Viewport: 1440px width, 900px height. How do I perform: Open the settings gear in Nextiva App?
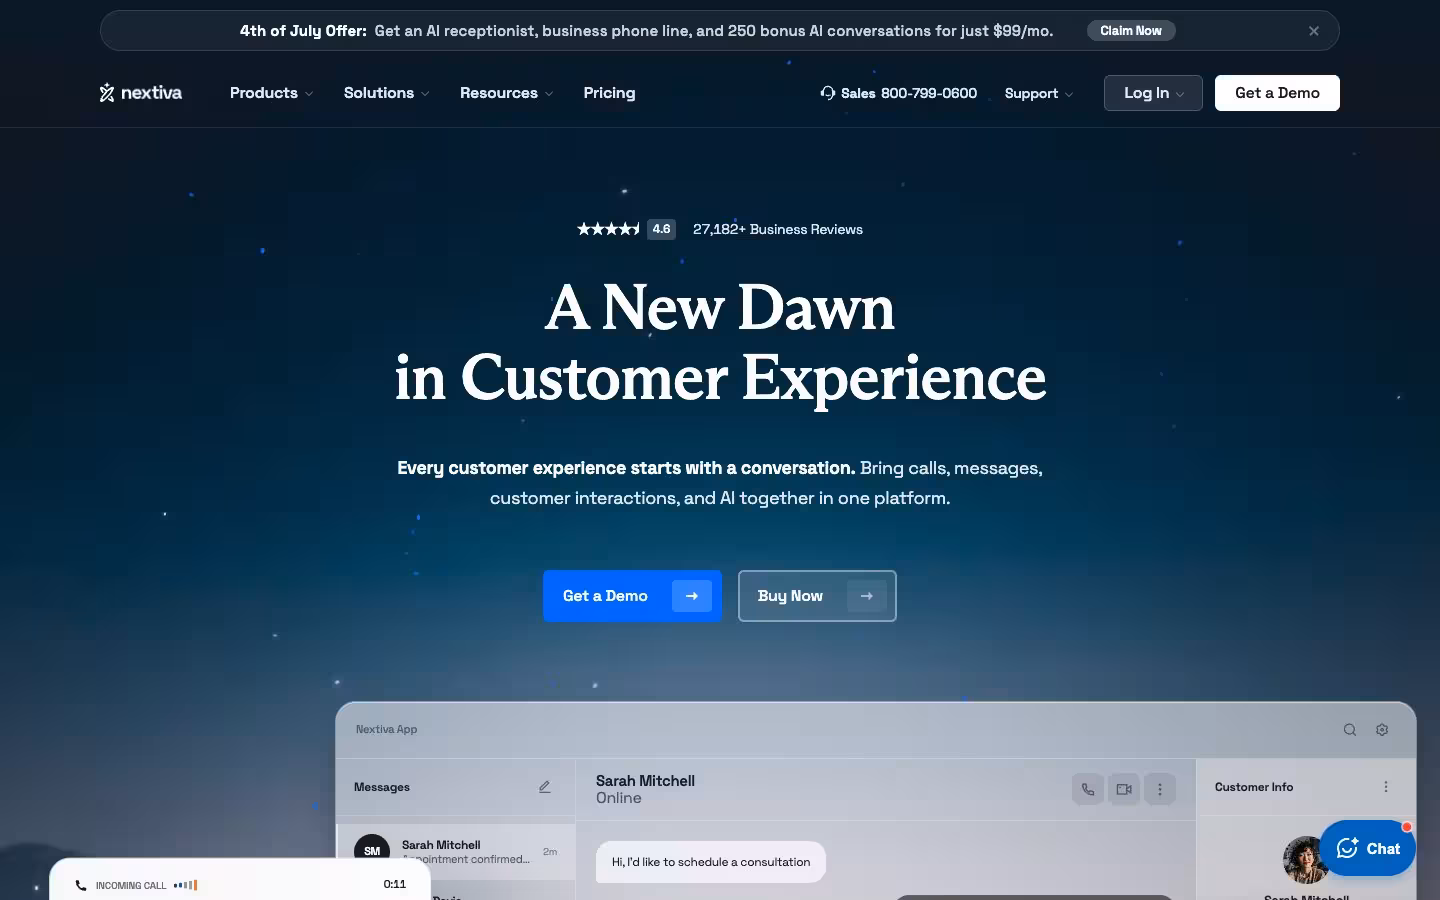coord(1382,730)
